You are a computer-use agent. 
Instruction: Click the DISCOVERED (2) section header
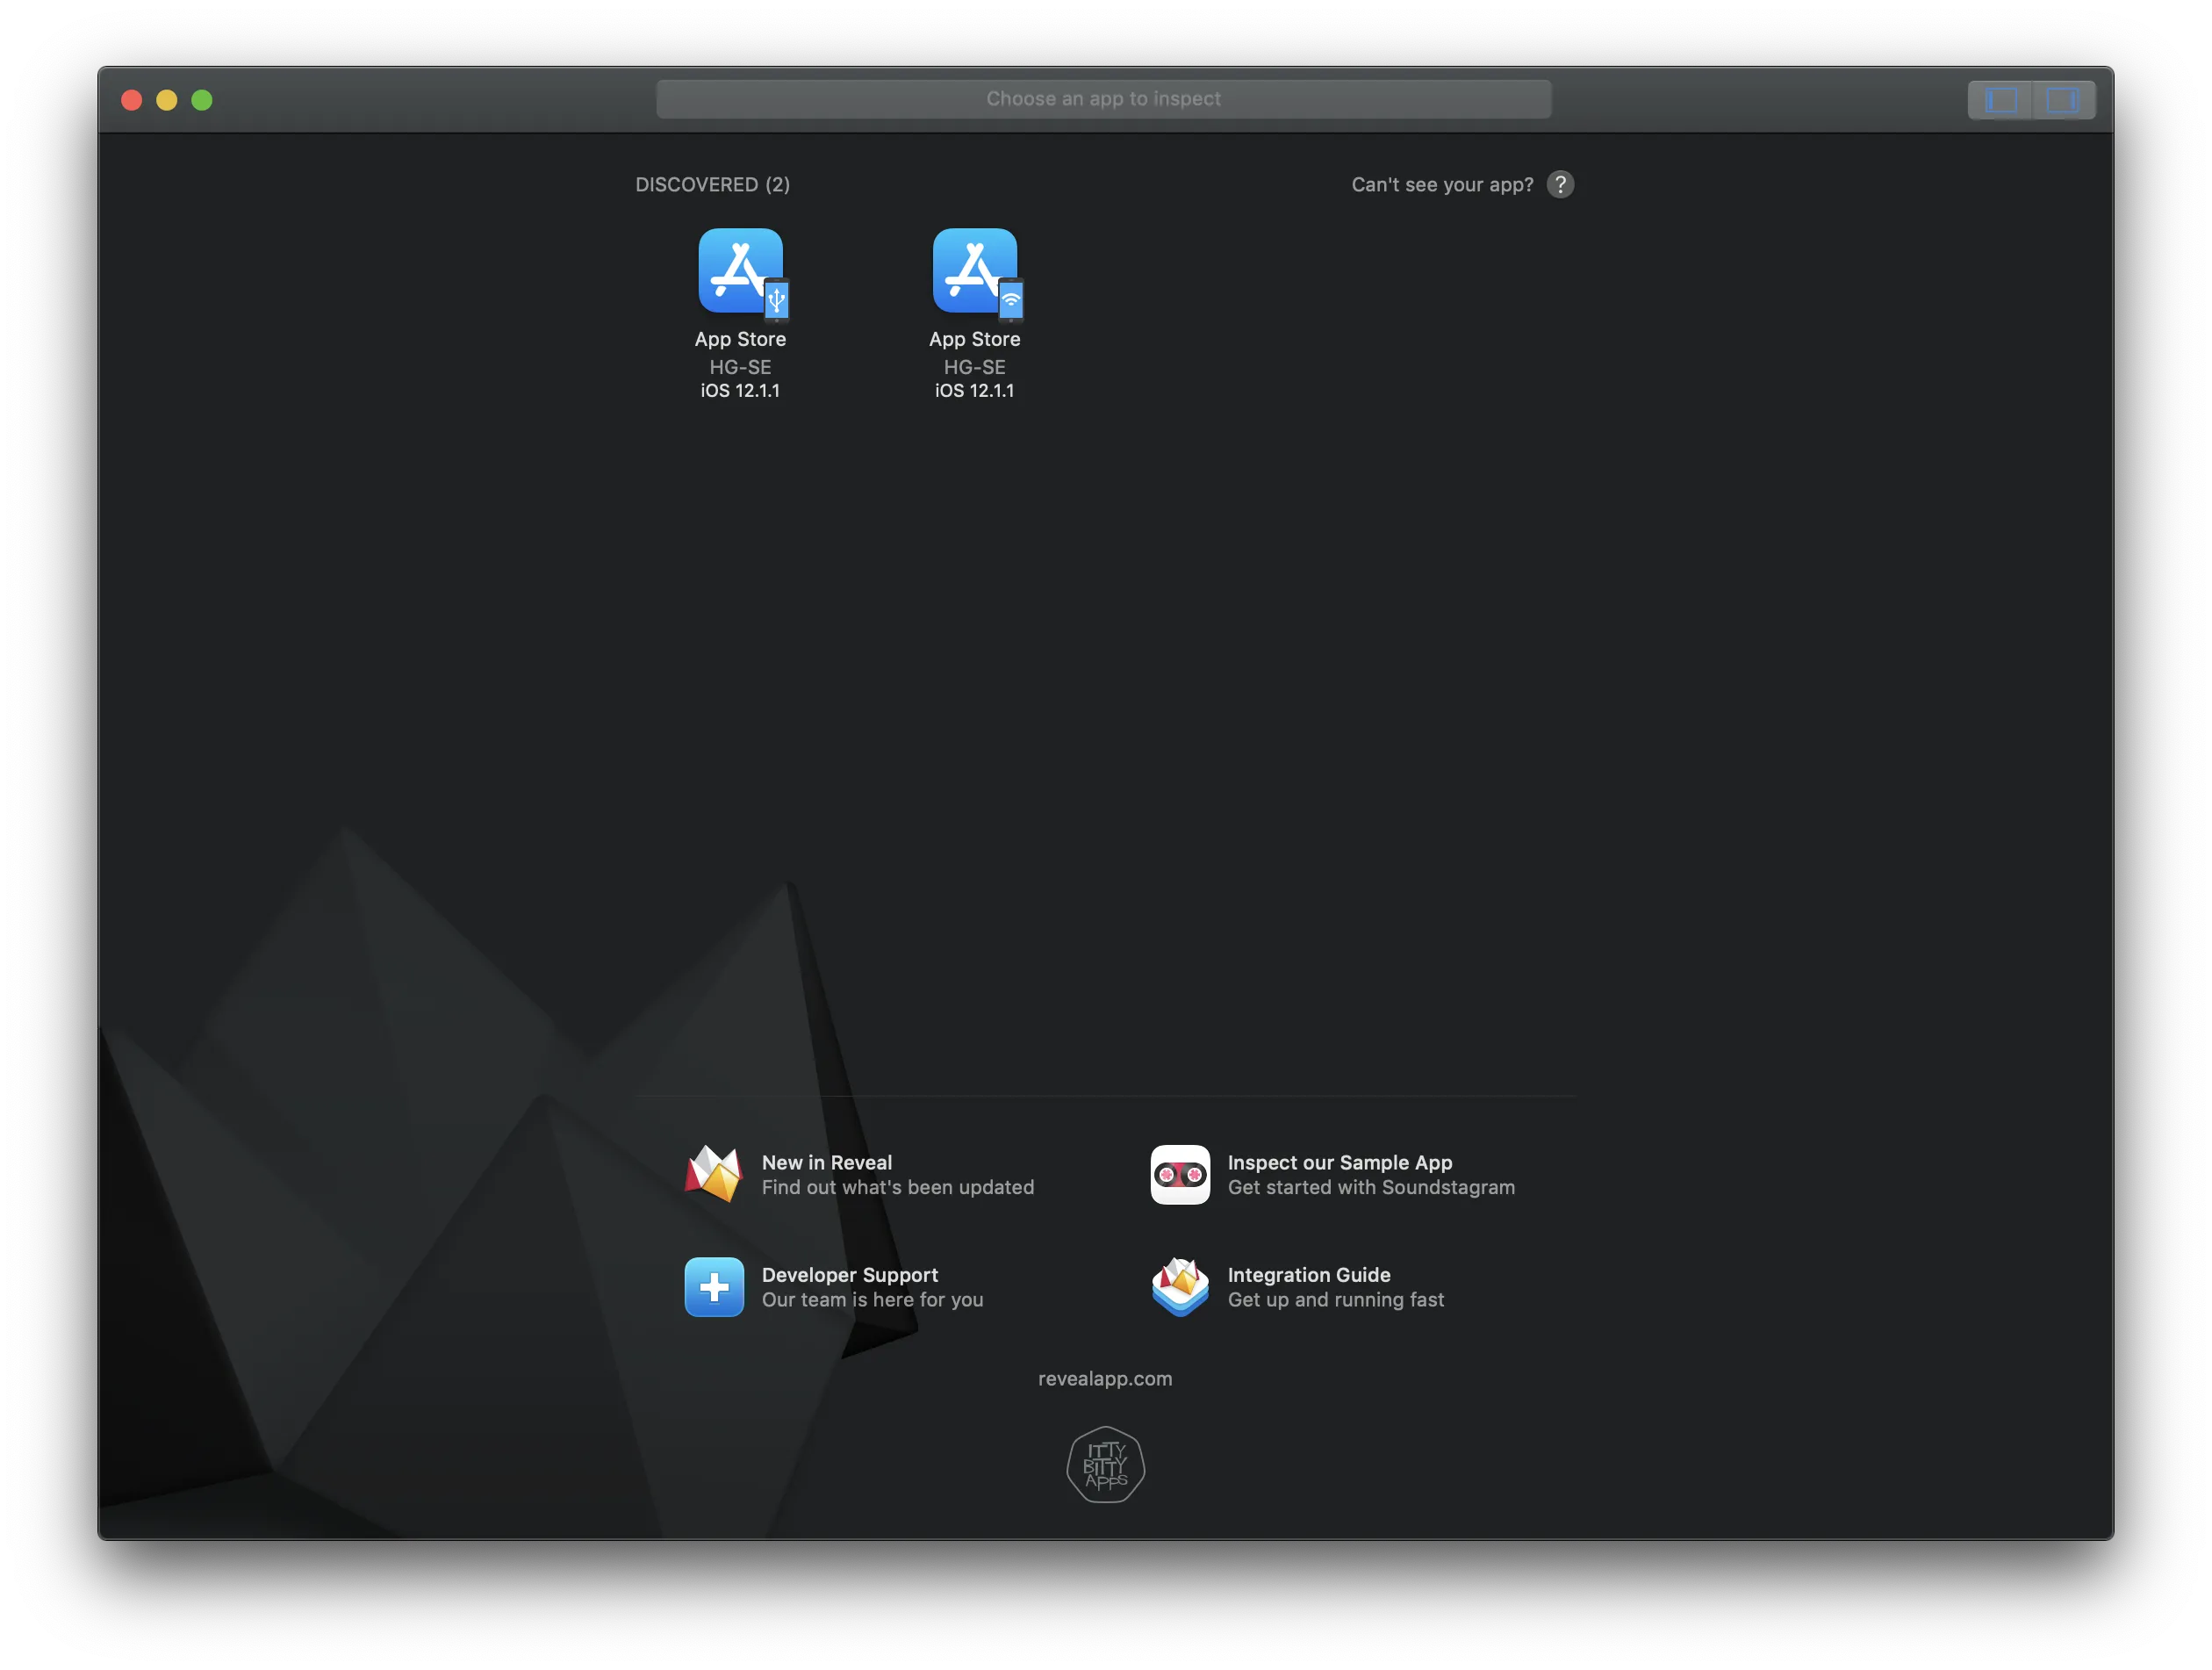point(712,185)
